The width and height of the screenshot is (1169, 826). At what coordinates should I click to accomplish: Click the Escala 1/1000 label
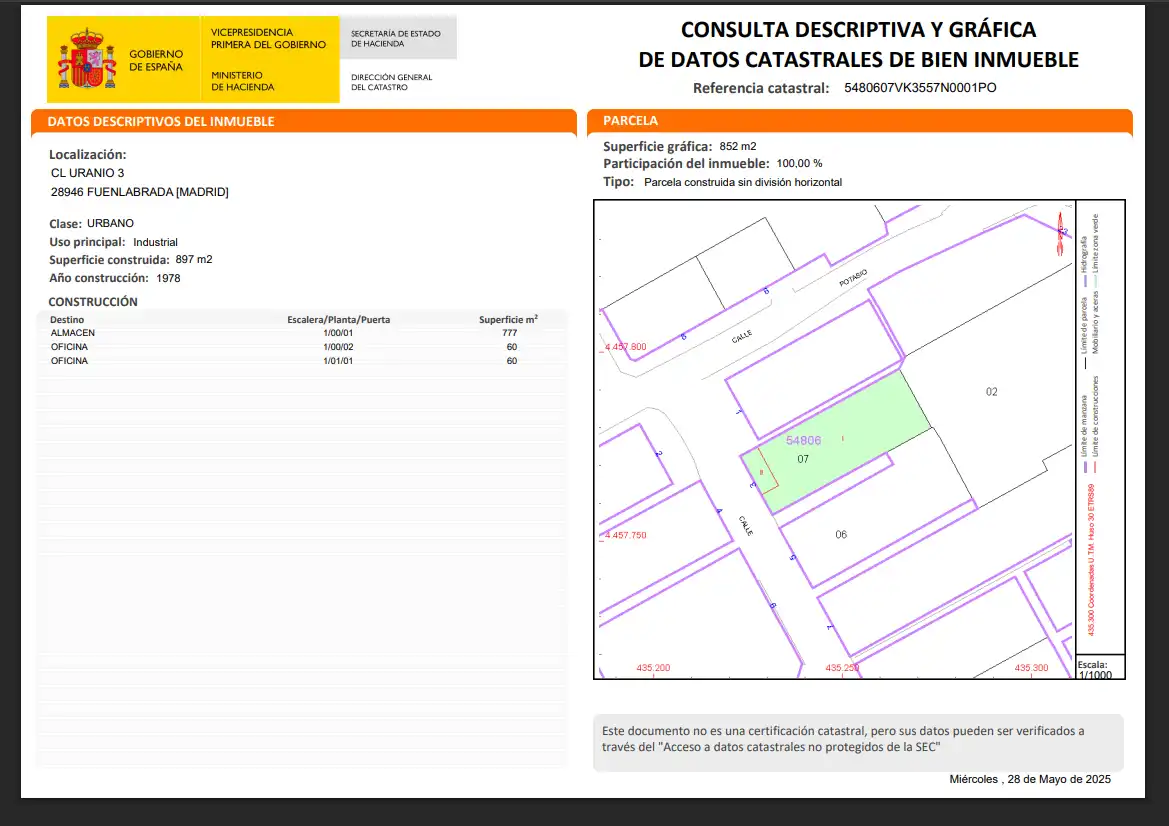pyautogui.click(x=1094, y=669)
